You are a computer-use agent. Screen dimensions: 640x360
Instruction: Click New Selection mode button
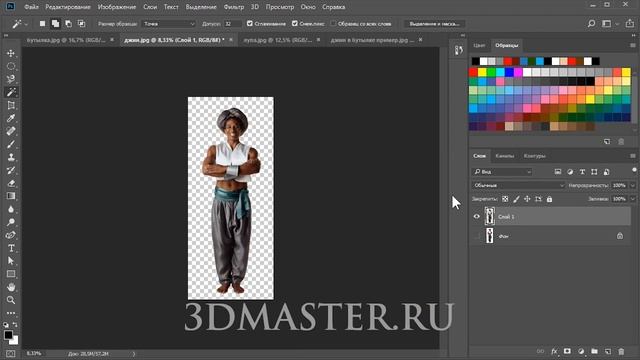pyautogui.click(x=42, y=24)
